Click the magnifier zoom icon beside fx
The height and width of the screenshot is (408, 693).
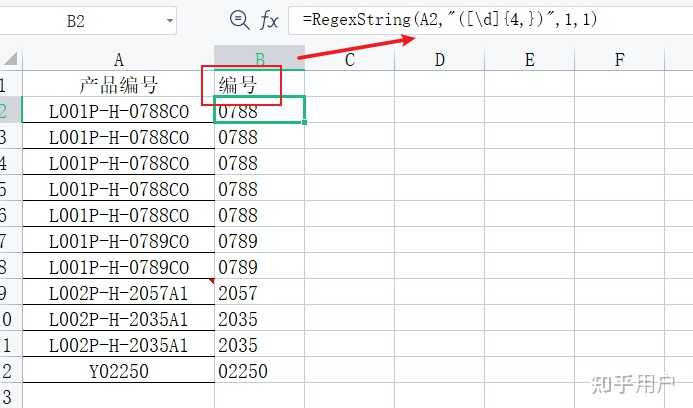240,20
